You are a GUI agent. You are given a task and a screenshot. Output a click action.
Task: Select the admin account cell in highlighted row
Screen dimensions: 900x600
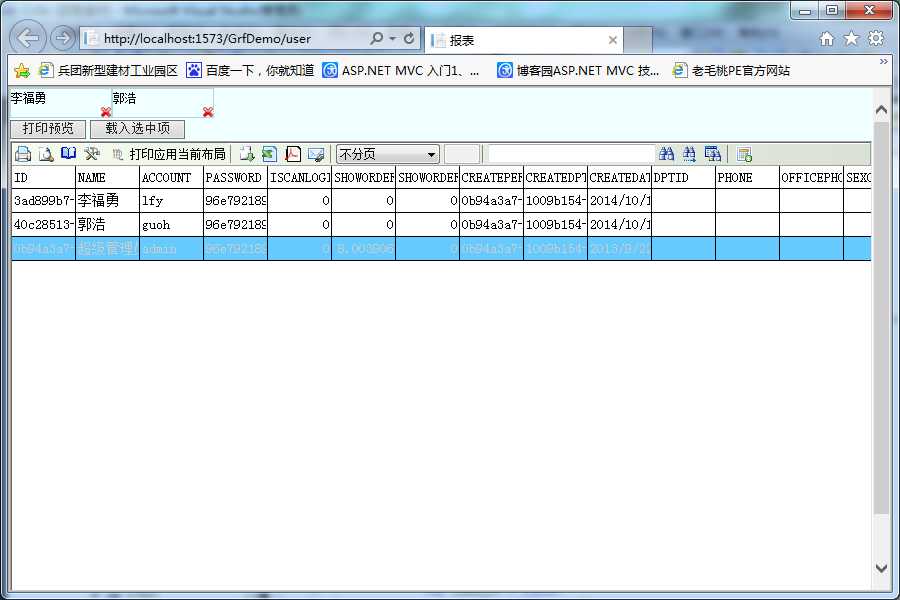pyautogui.click(x=171, y=249)
